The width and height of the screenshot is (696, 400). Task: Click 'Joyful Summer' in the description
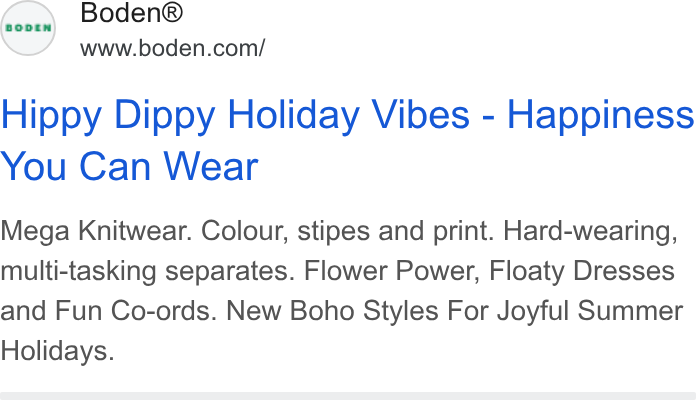click(x=590, y=311)
